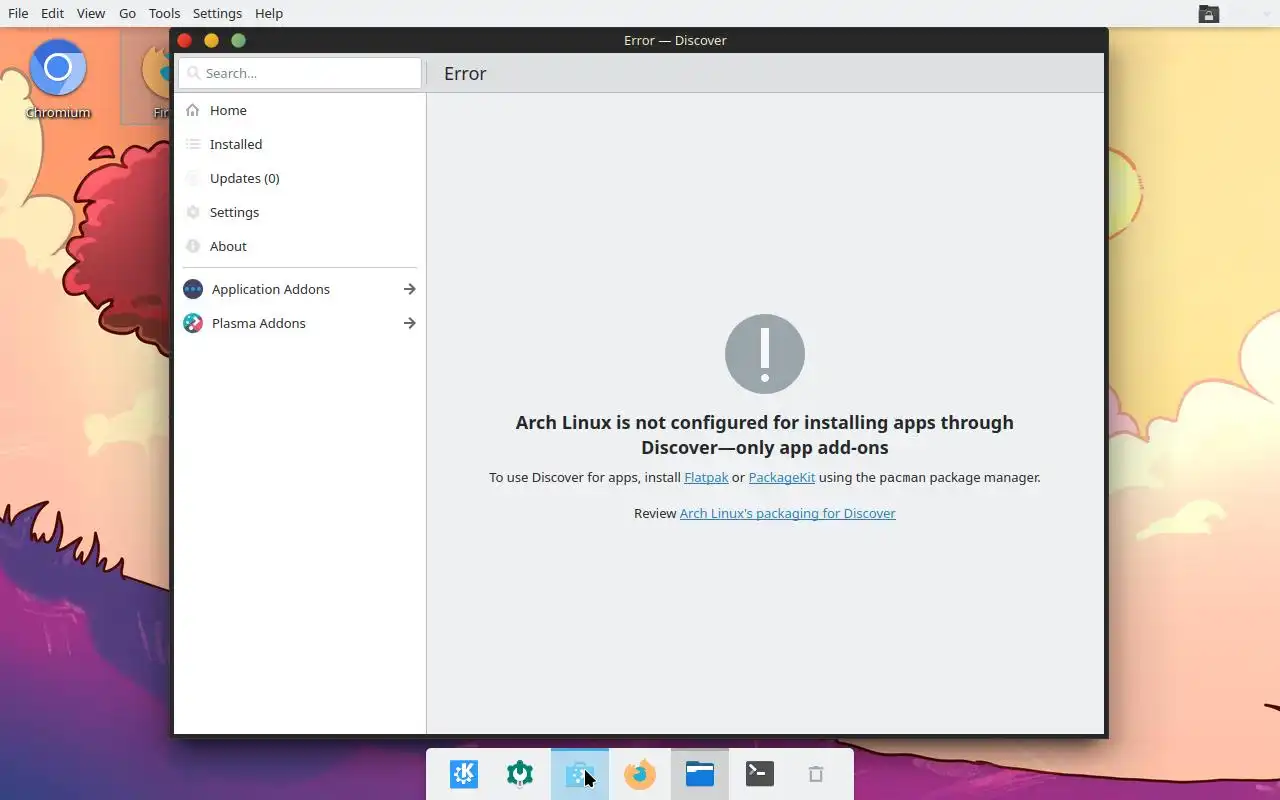Open the Go menu

tap(127, 13)
